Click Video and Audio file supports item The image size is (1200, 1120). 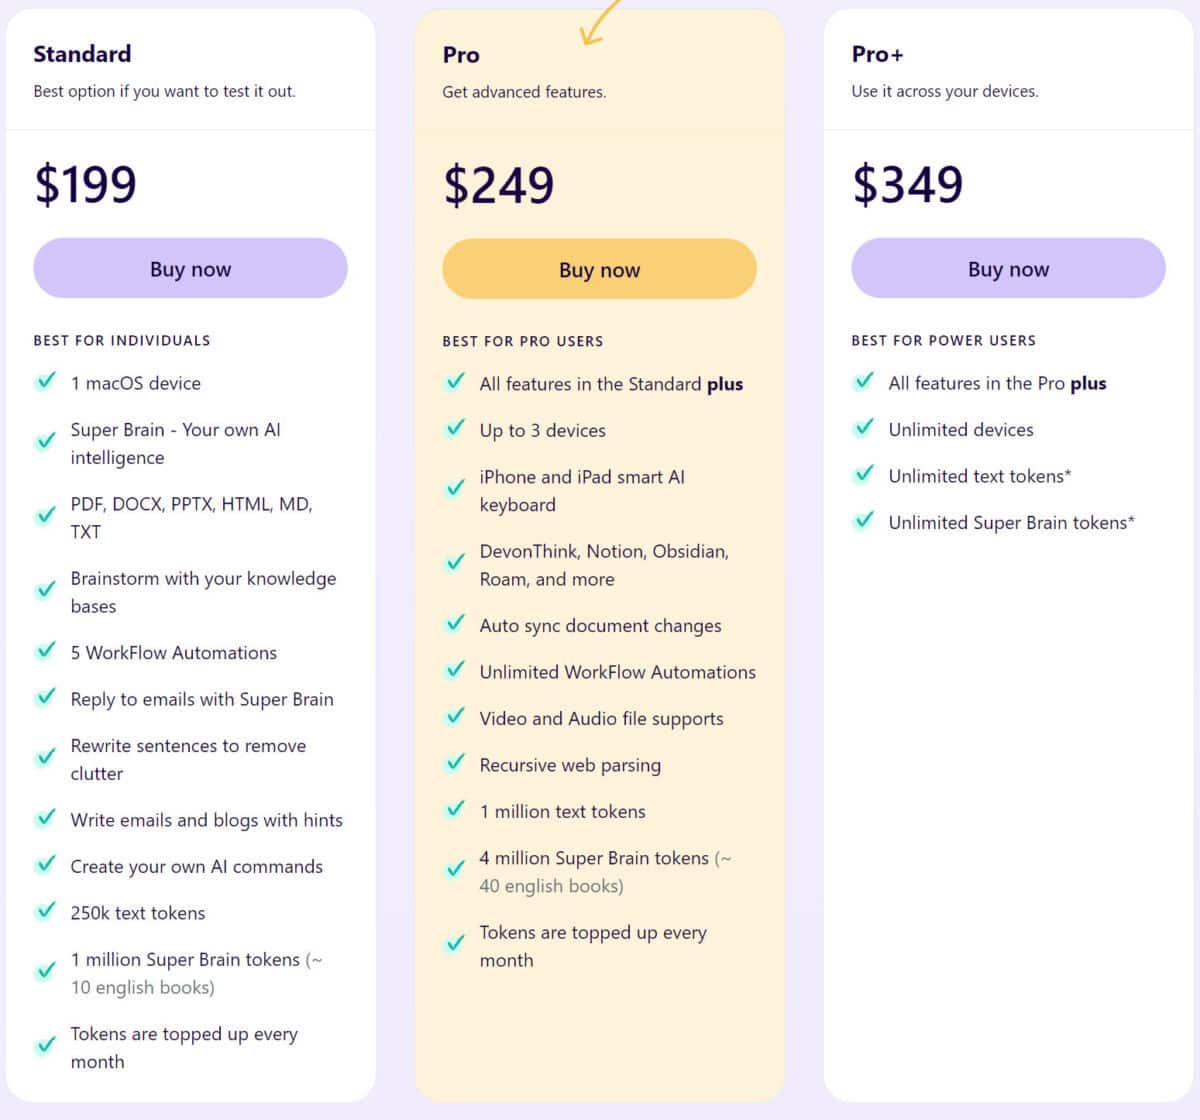(x=601, y=718)
